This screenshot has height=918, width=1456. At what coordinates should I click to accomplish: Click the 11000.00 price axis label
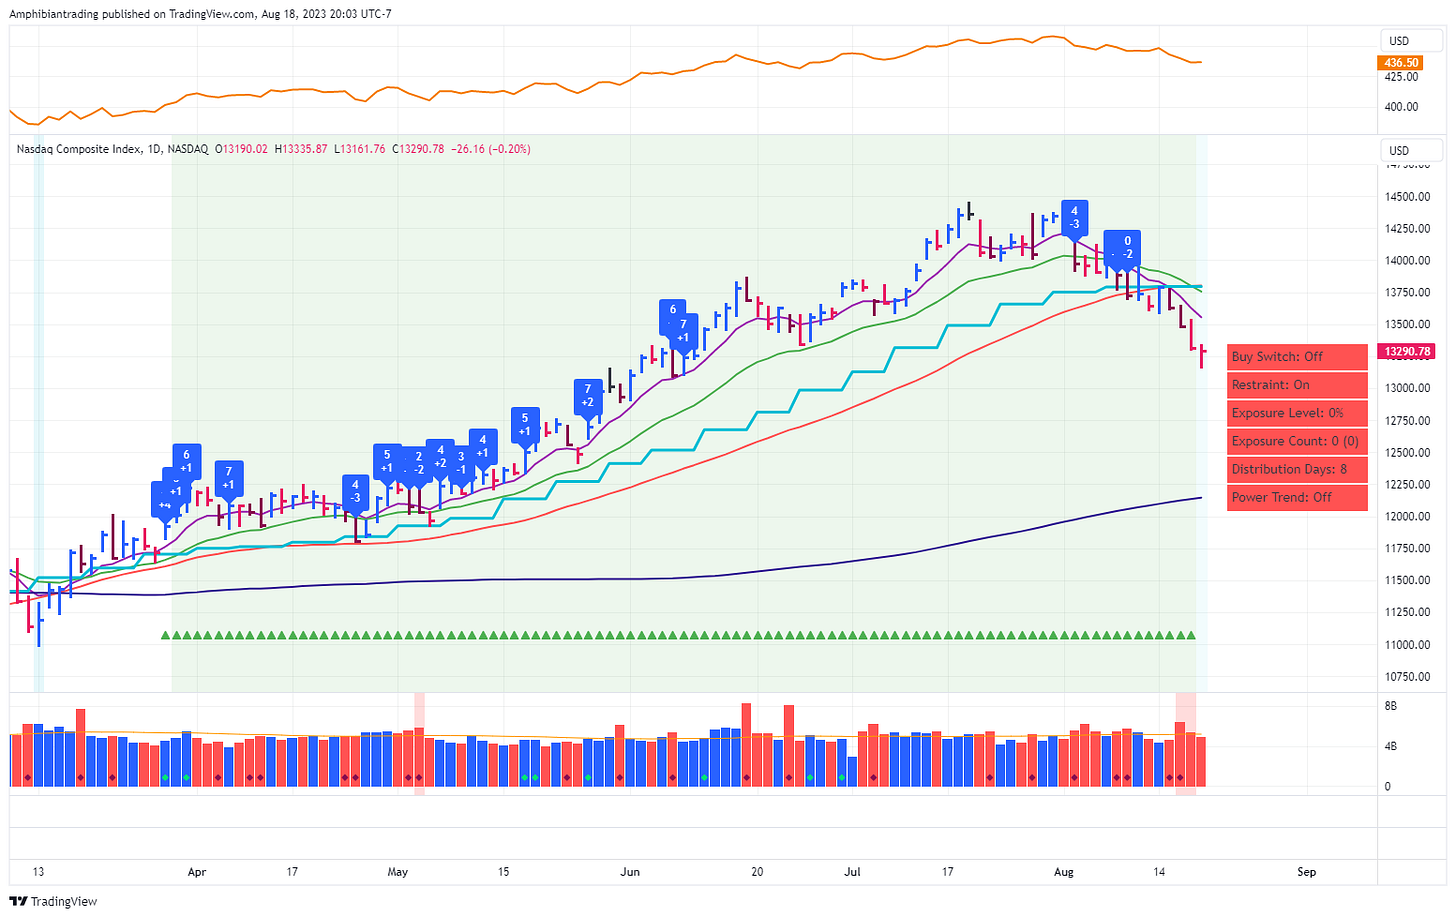1408,645
